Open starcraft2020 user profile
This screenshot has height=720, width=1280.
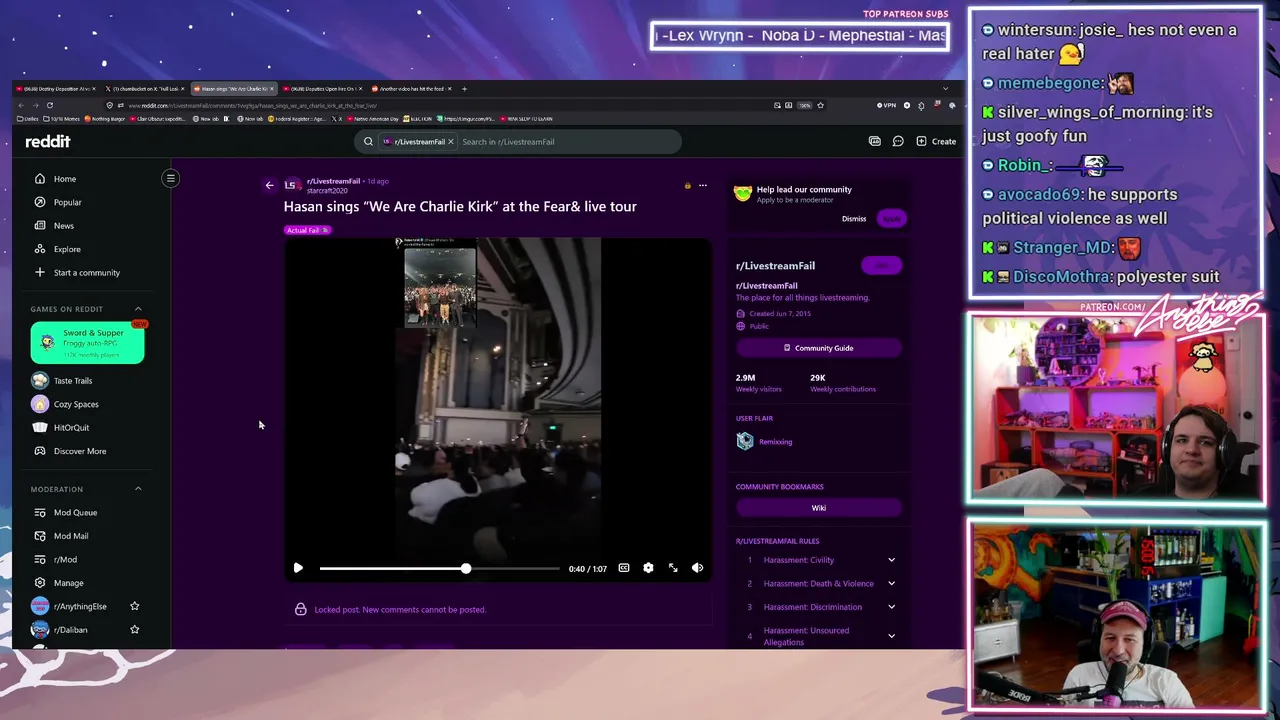[327, 191]
